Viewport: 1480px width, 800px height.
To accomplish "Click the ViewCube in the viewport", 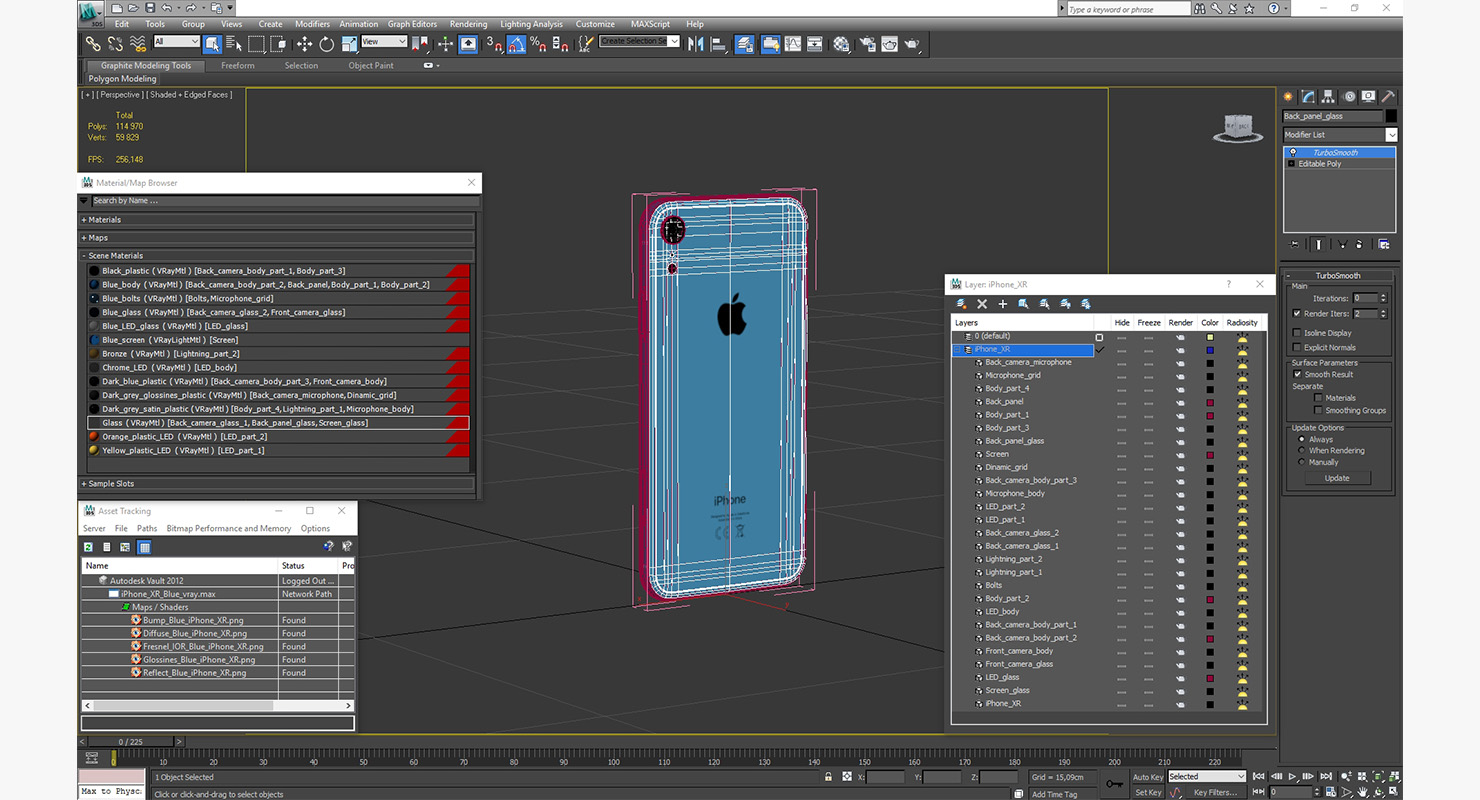I will tap(1236, 128).
